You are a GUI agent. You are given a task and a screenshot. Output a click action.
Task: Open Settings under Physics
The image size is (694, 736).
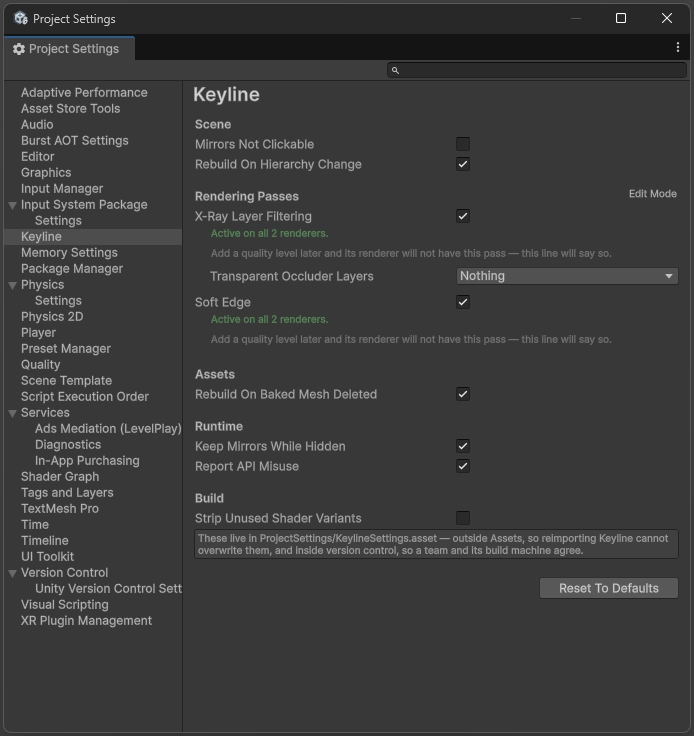[x=58, y=300]
